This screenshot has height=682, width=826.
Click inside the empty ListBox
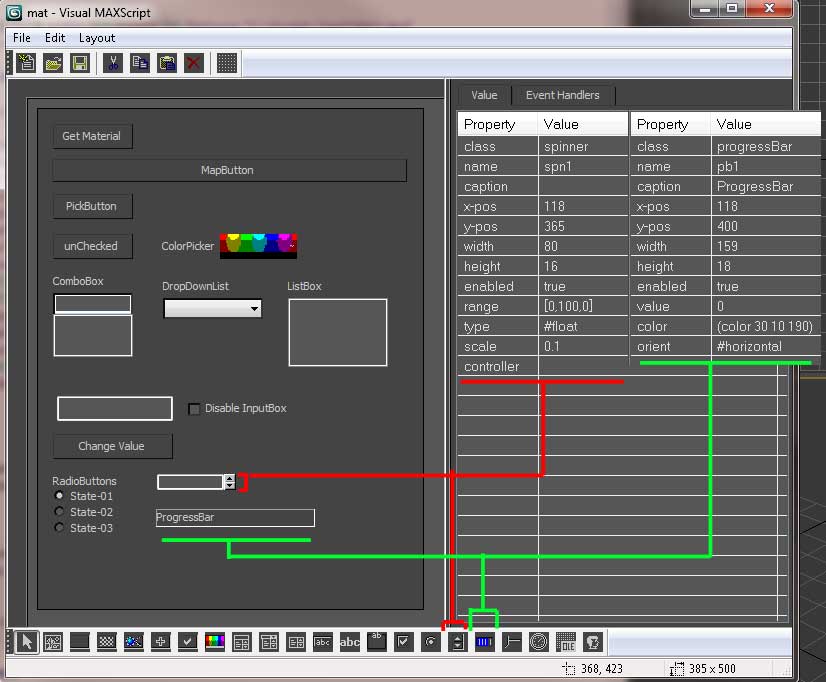click(338, 332)
